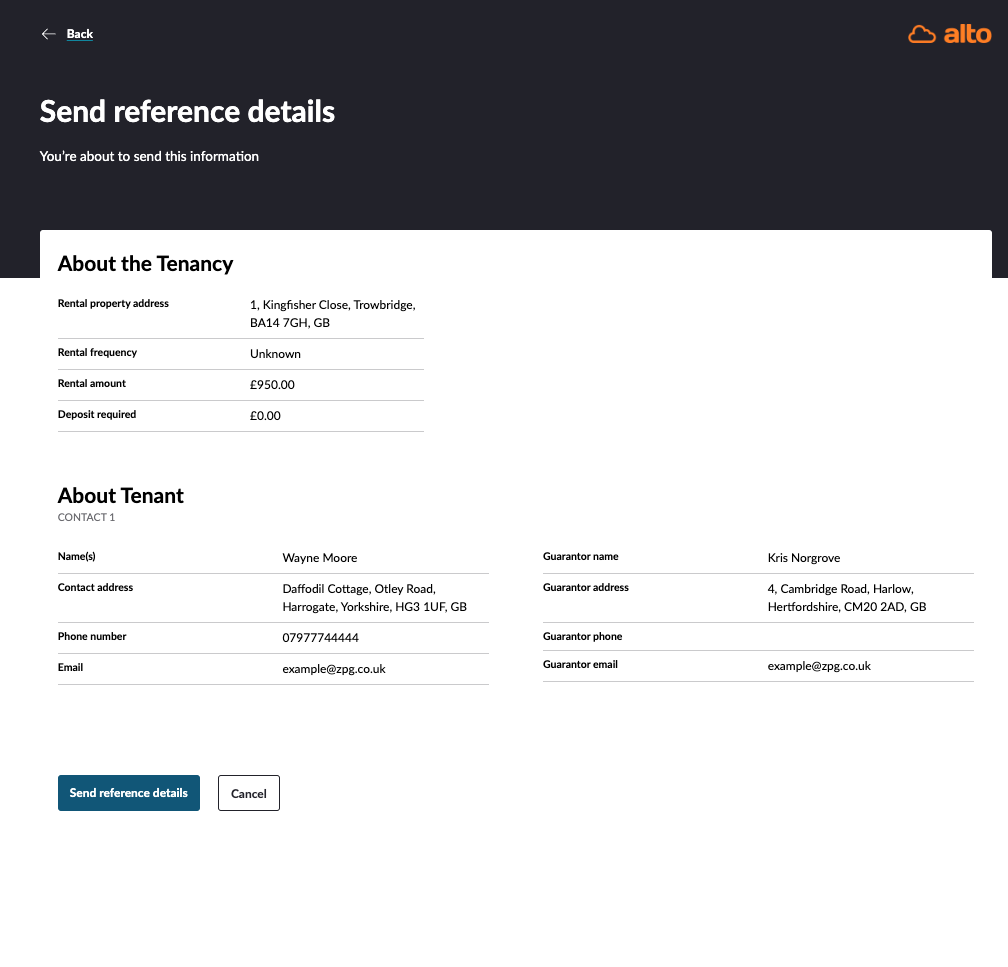Click the Back link text
The height and width of the screenshot is (967, 1008).
click(80, 34)
